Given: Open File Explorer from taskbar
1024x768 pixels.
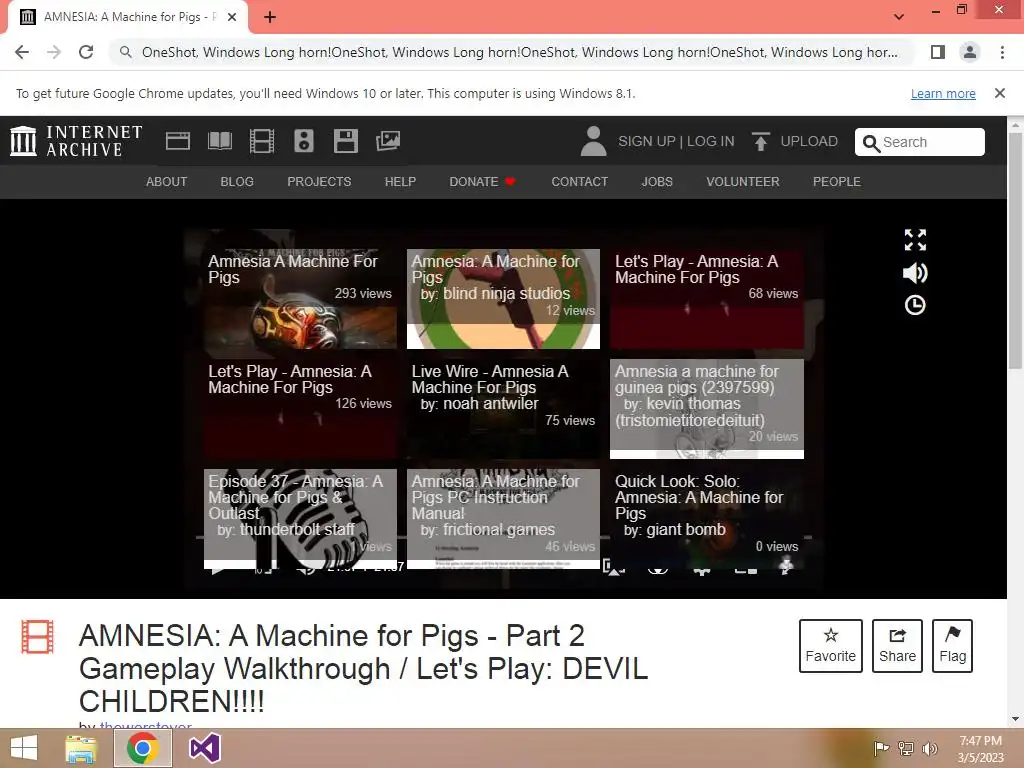Looking at the screenshot, I should pyautogui.click(x=81, y=748).
